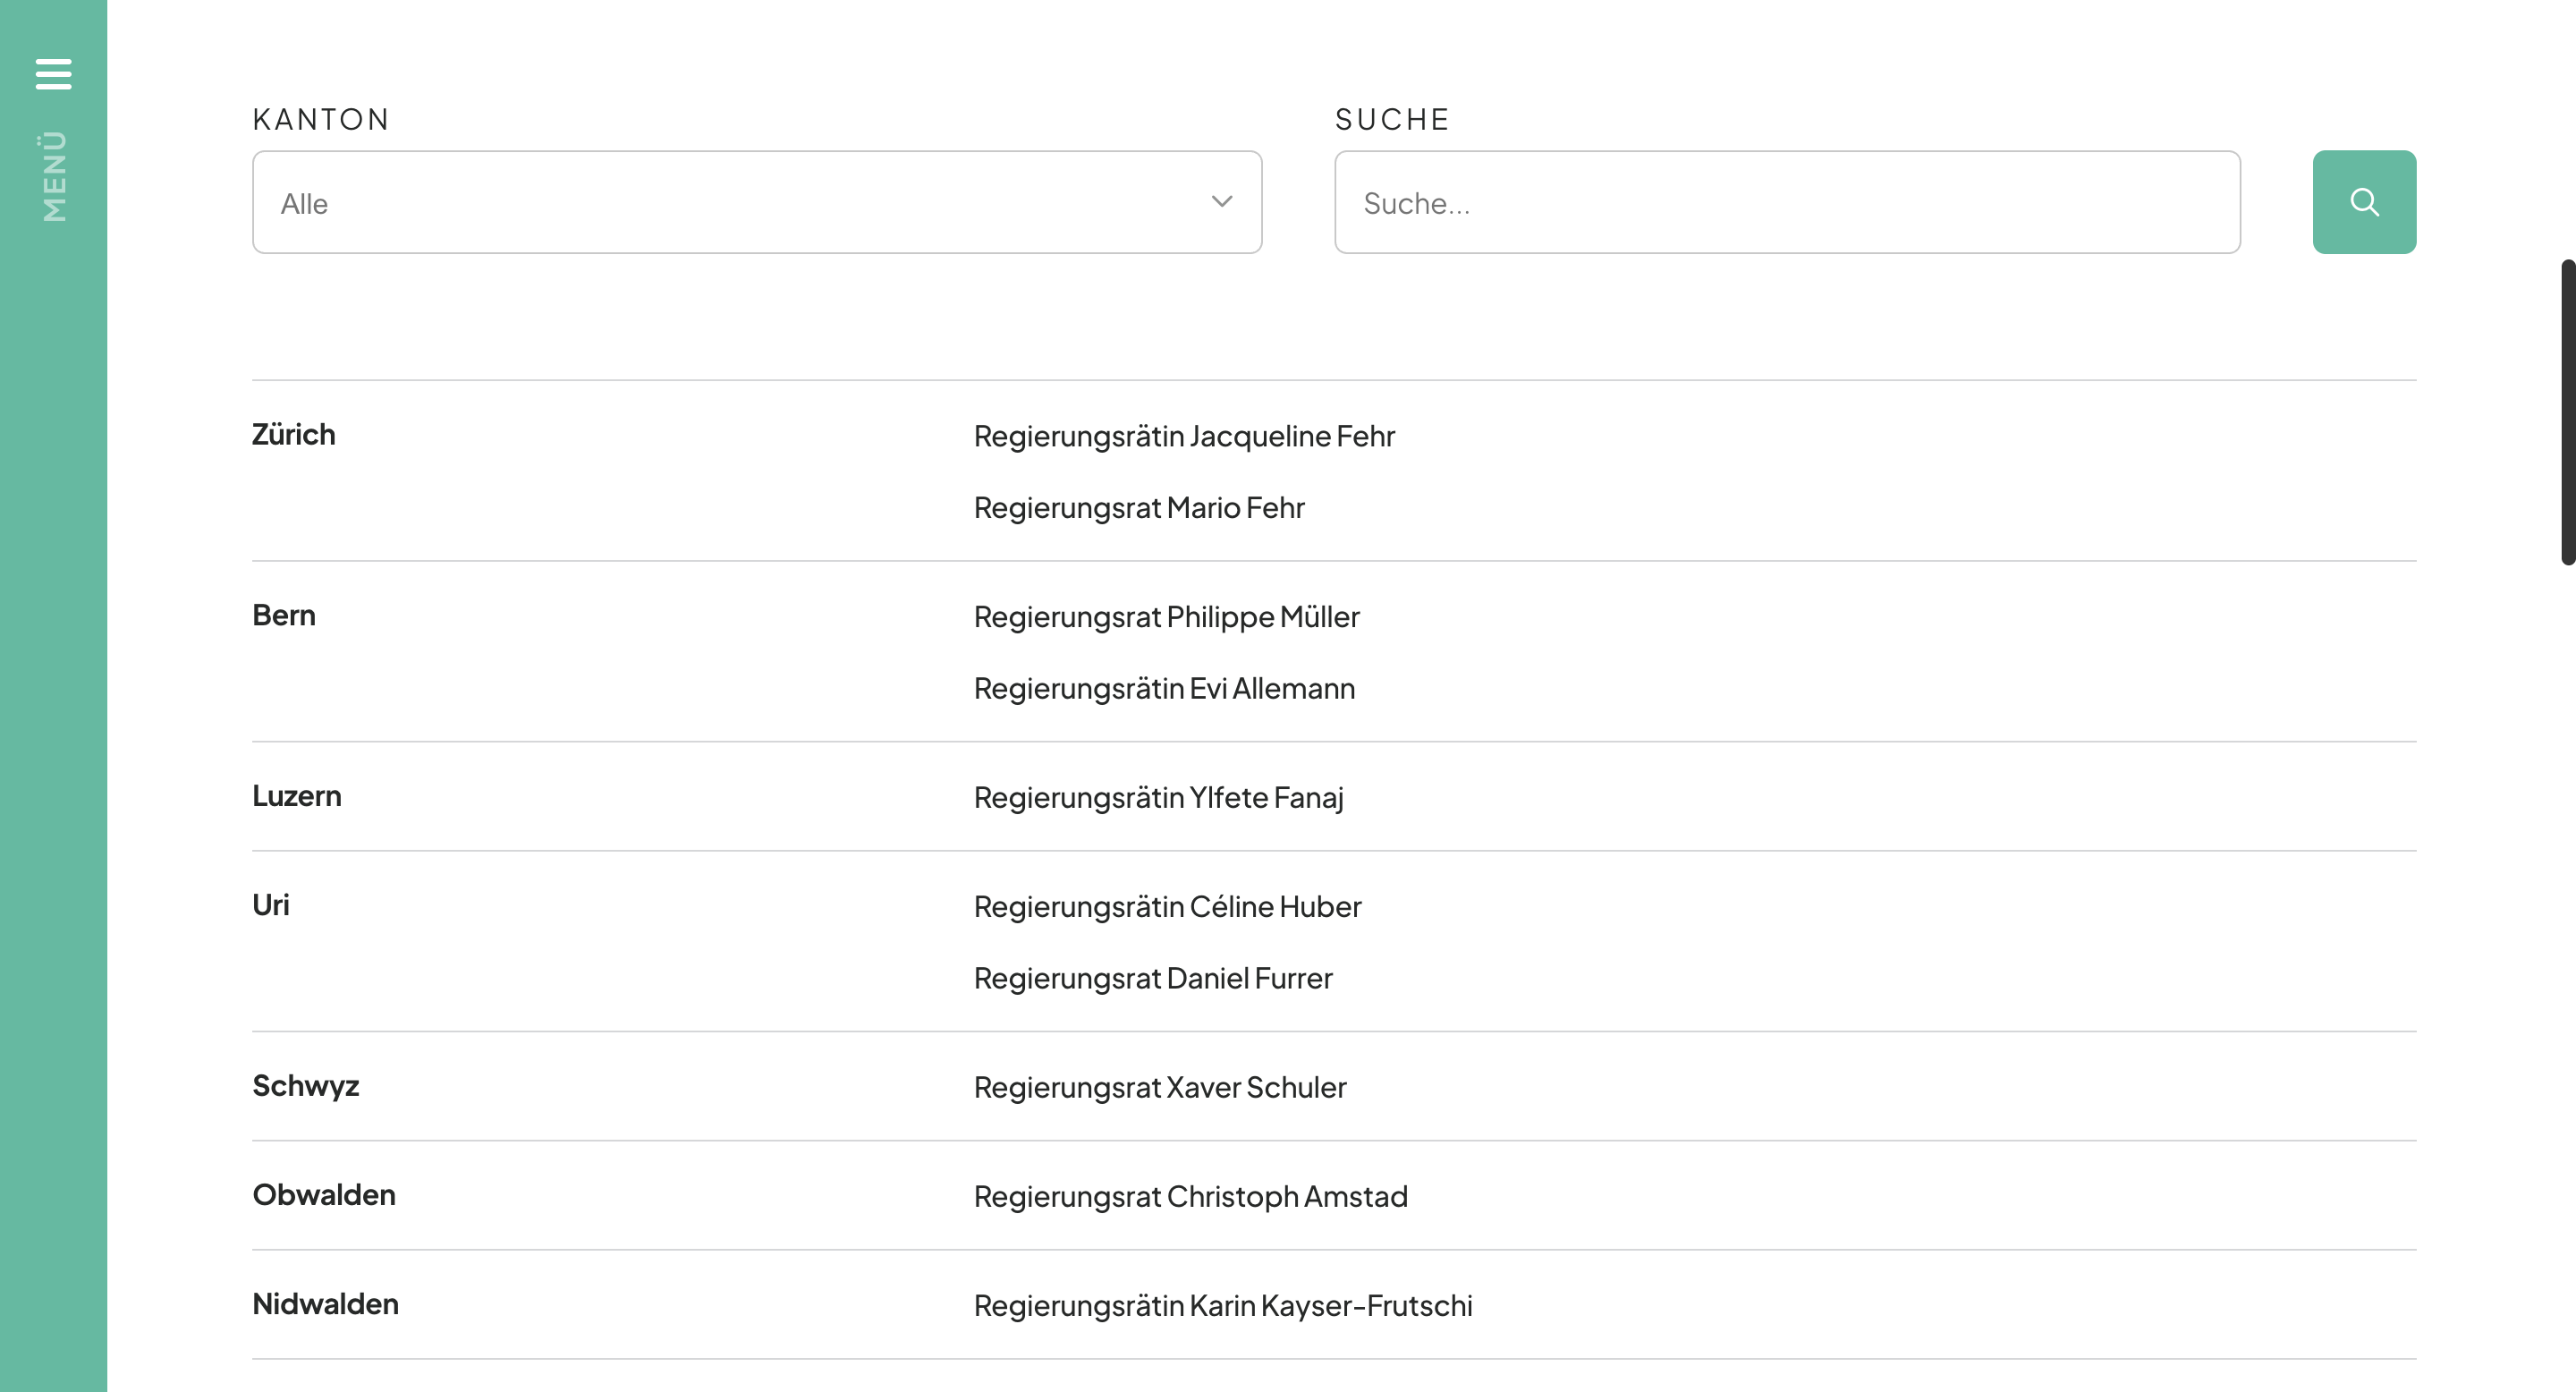Click into the Suche search field
This screenshot has height=1392, width=2576.
[1788, 202]
